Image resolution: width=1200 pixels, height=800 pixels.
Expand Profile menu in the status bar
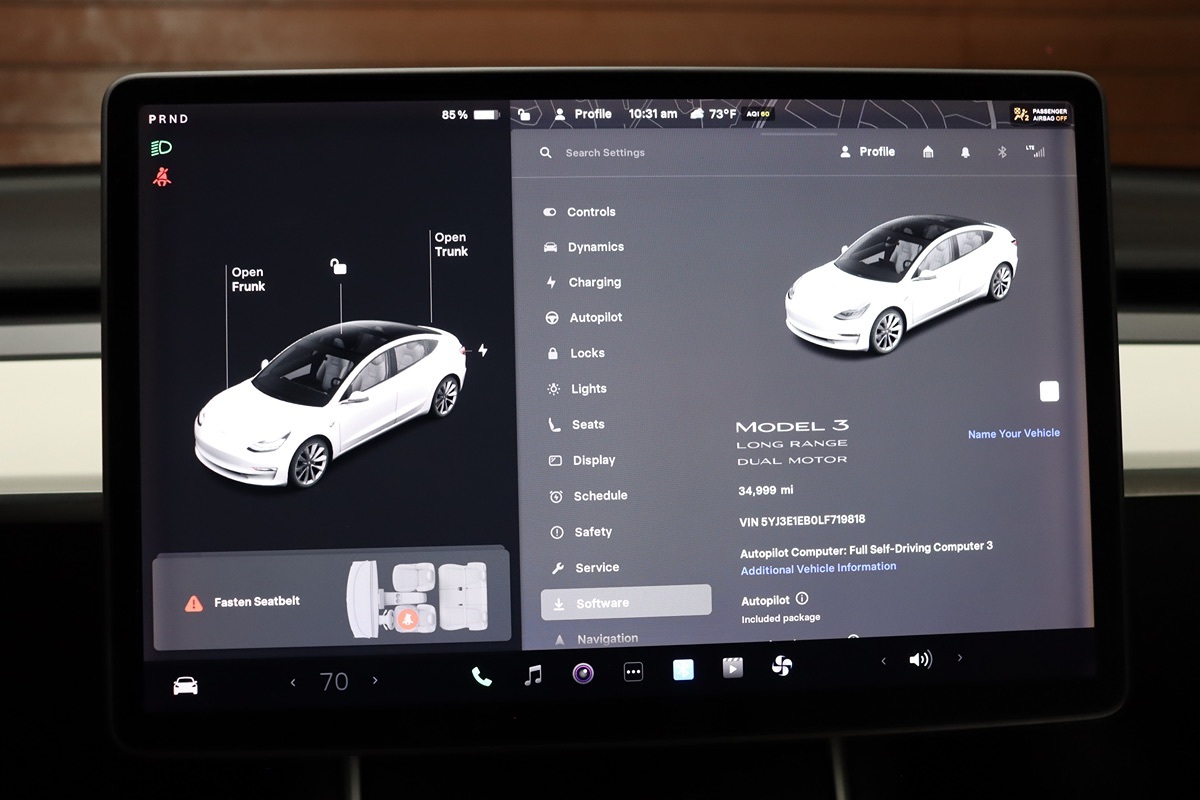coord(584,114)
